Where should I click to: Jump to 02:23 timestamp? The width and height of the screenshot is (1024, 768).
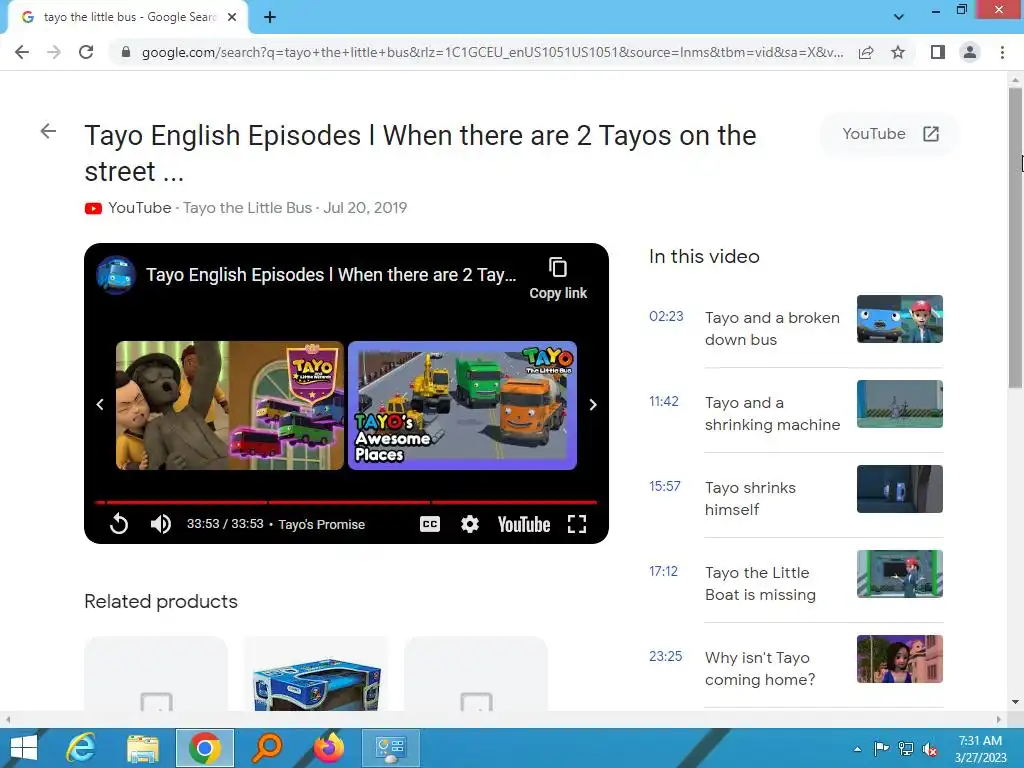point(666,316)
